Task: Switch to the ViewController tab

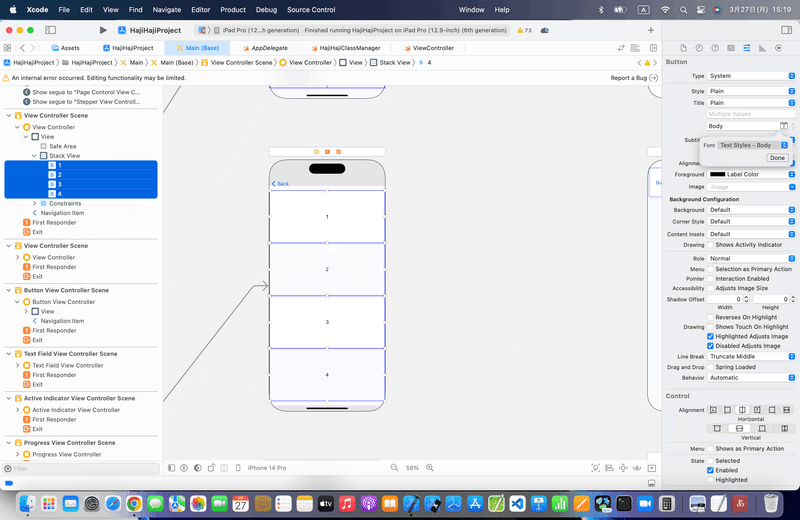Action: tap(429, 48)
